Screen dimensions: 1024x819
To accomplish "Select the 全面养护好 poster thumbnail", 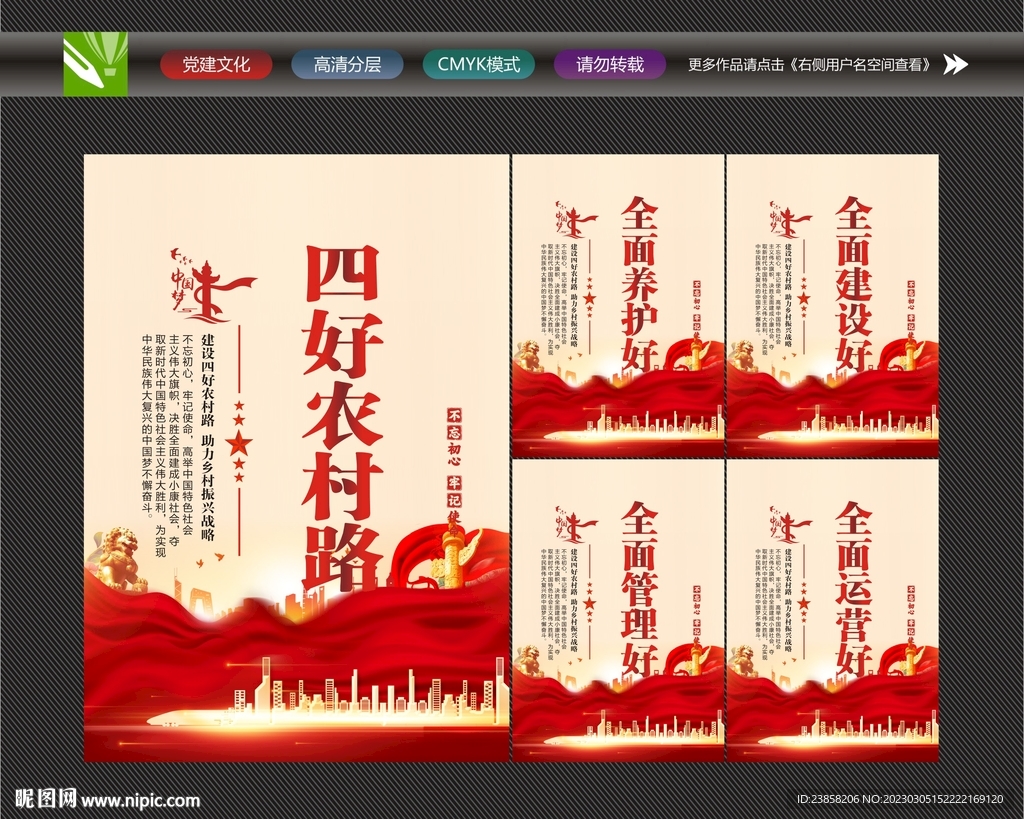I will coord(618,306).
